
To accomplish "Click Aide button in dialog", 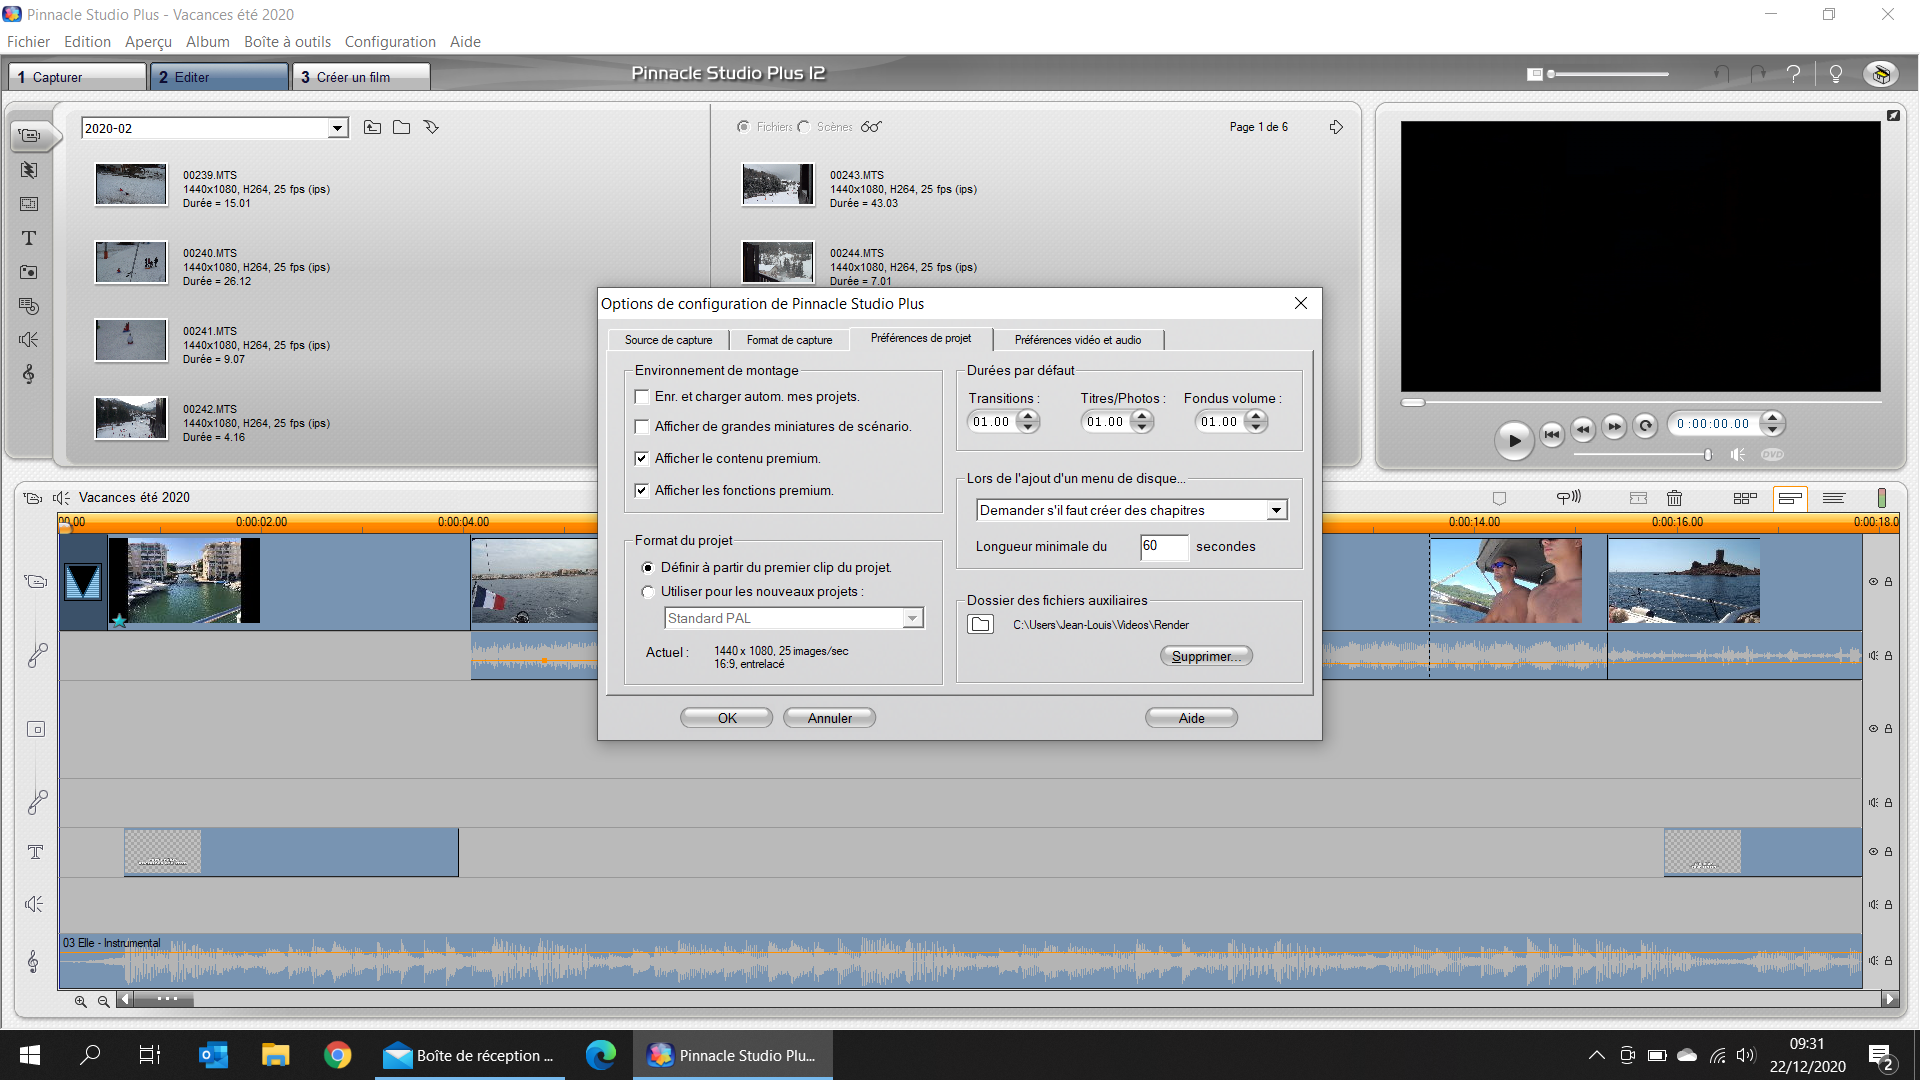I will 1191,718.
